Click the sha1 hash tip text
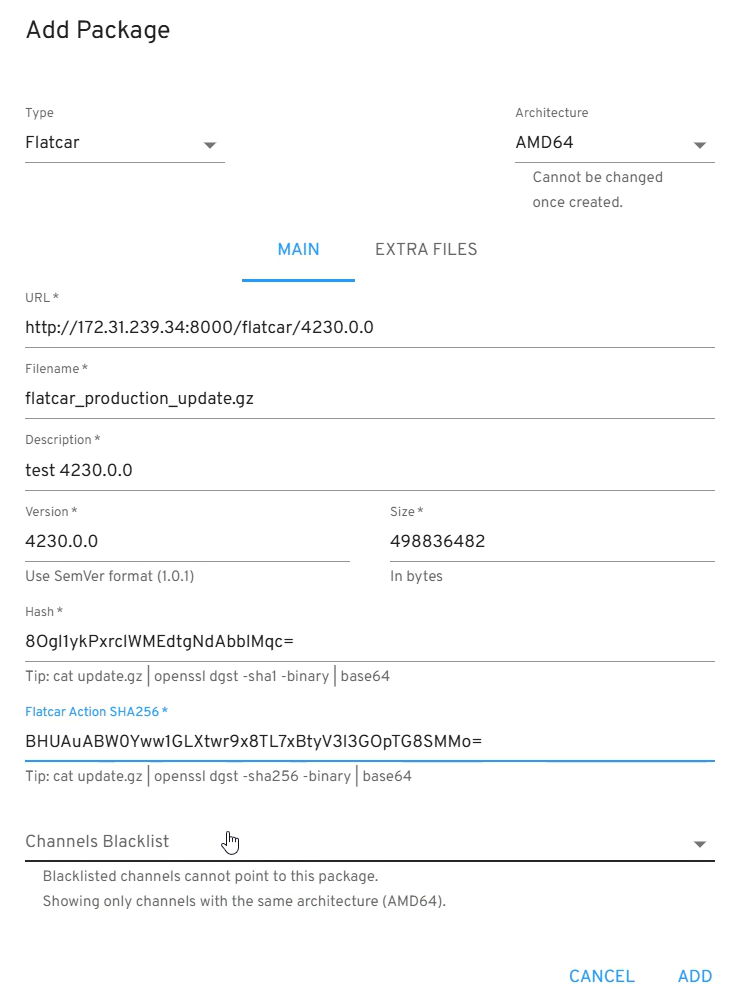Screen dimensions: 738x1000 tap(207, 677)
